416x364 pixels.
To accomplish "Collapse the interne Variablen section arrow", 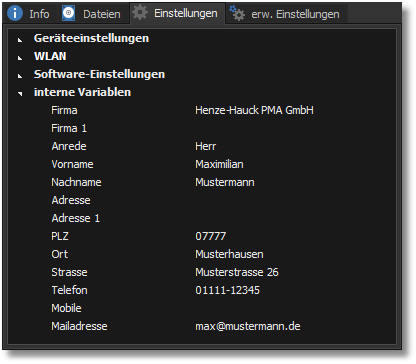I will click(20, 94).
